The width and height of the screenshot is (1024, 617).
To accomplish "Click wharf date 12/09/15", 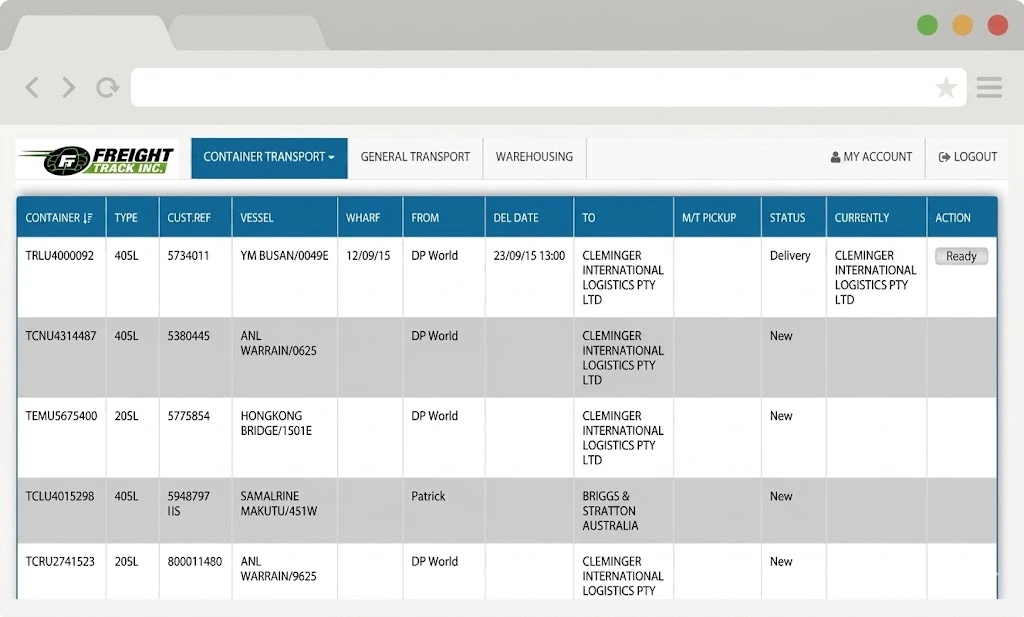I will coord(368,256).
